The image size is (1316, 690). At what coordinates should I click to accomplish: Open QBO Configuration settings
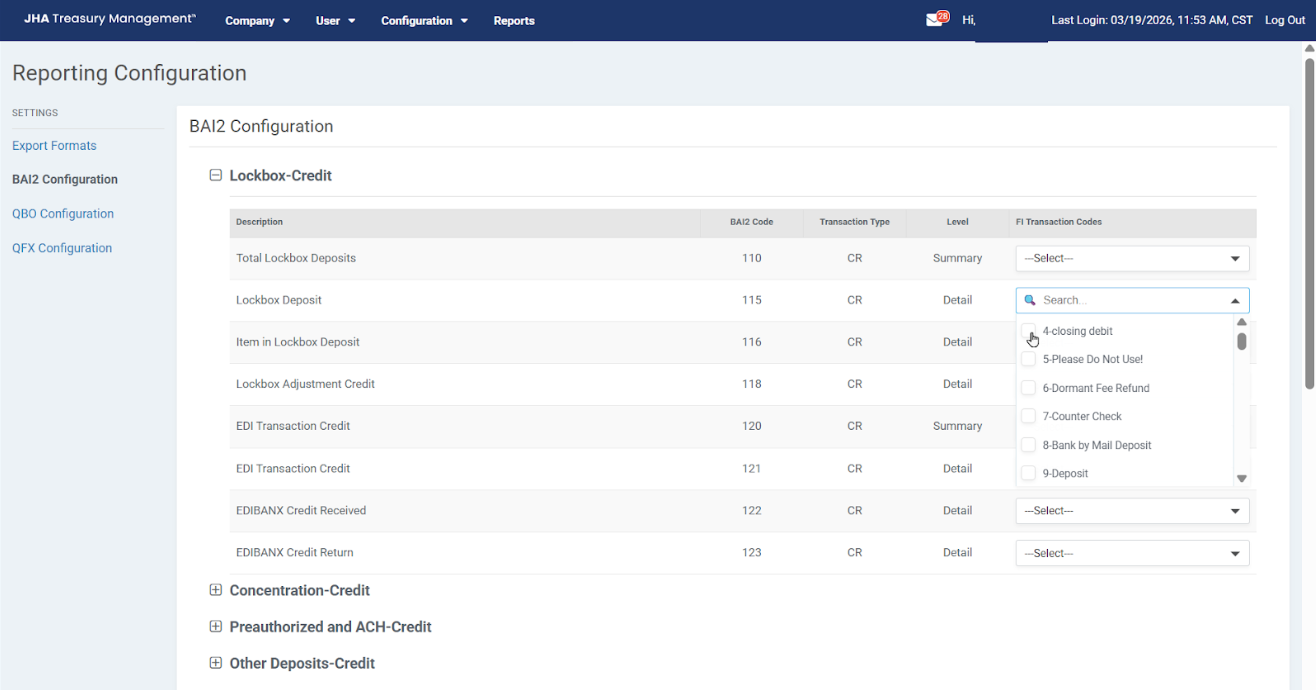(x=63, y=213)
